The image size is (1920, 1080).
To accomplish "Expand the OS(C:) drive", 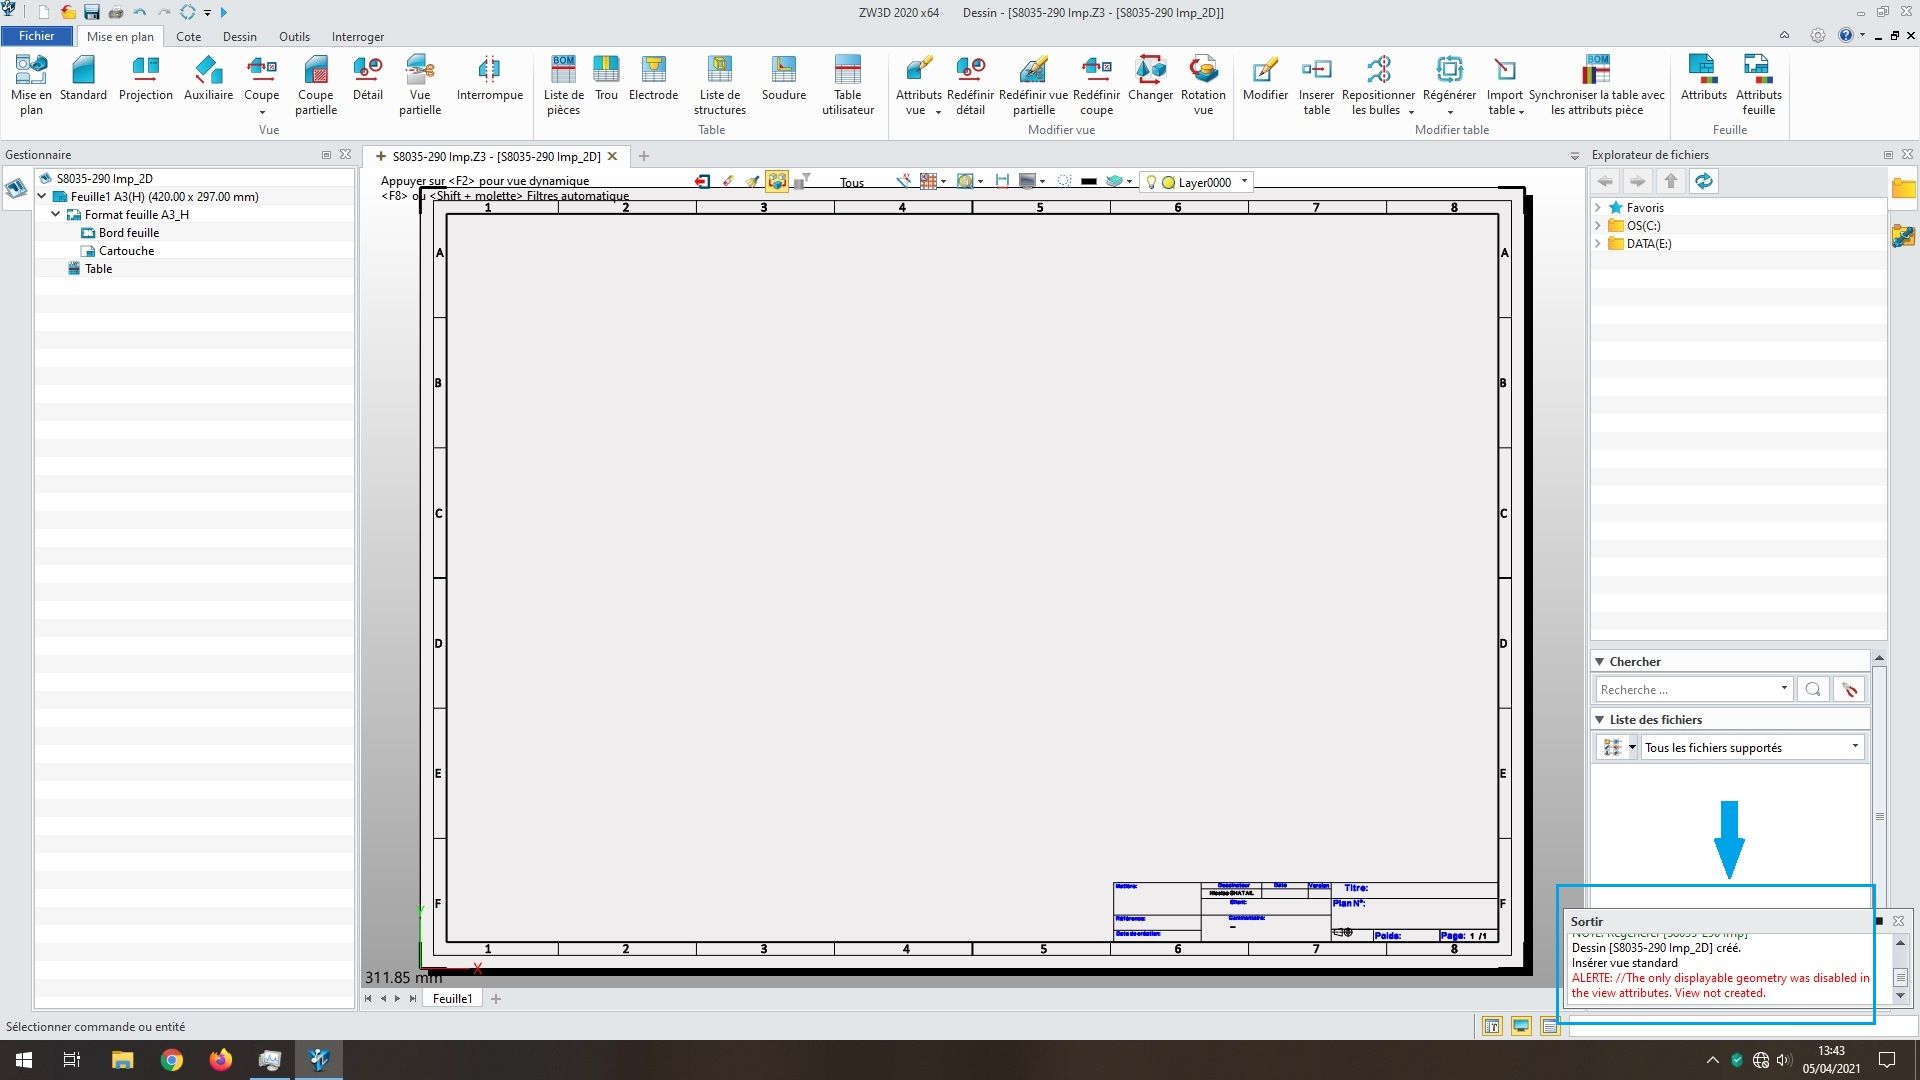I will coord(1598,225).
